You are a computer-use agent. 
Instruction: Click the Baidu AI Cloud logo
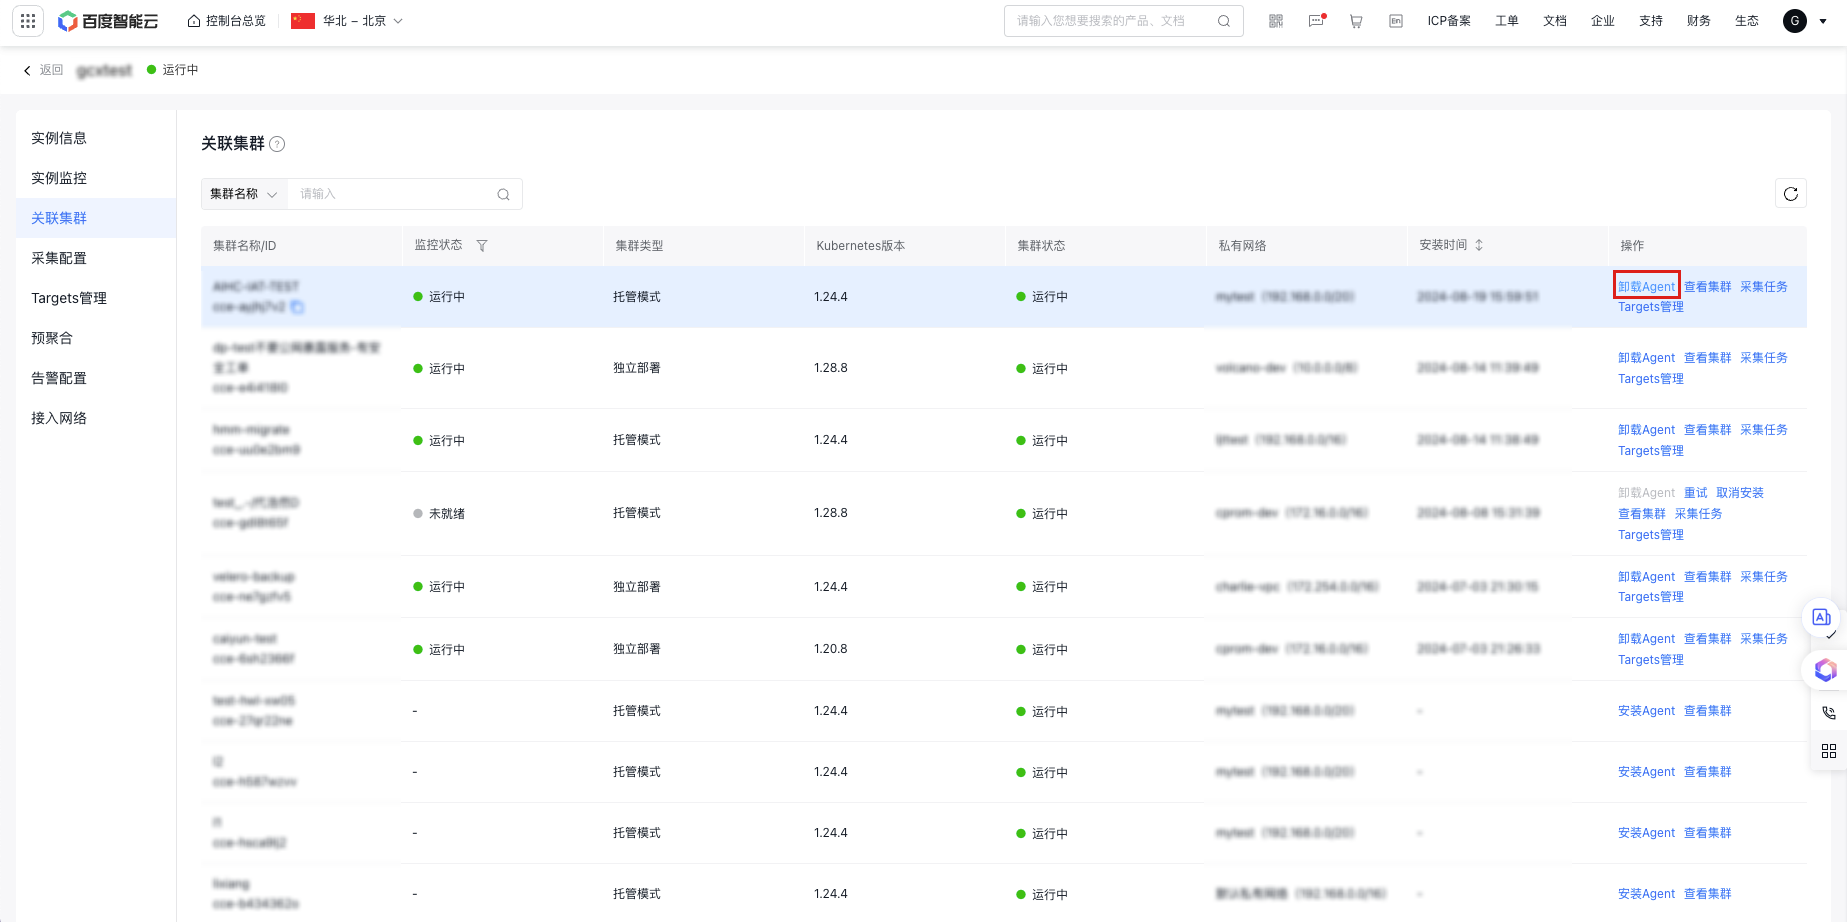click(108, 21)
